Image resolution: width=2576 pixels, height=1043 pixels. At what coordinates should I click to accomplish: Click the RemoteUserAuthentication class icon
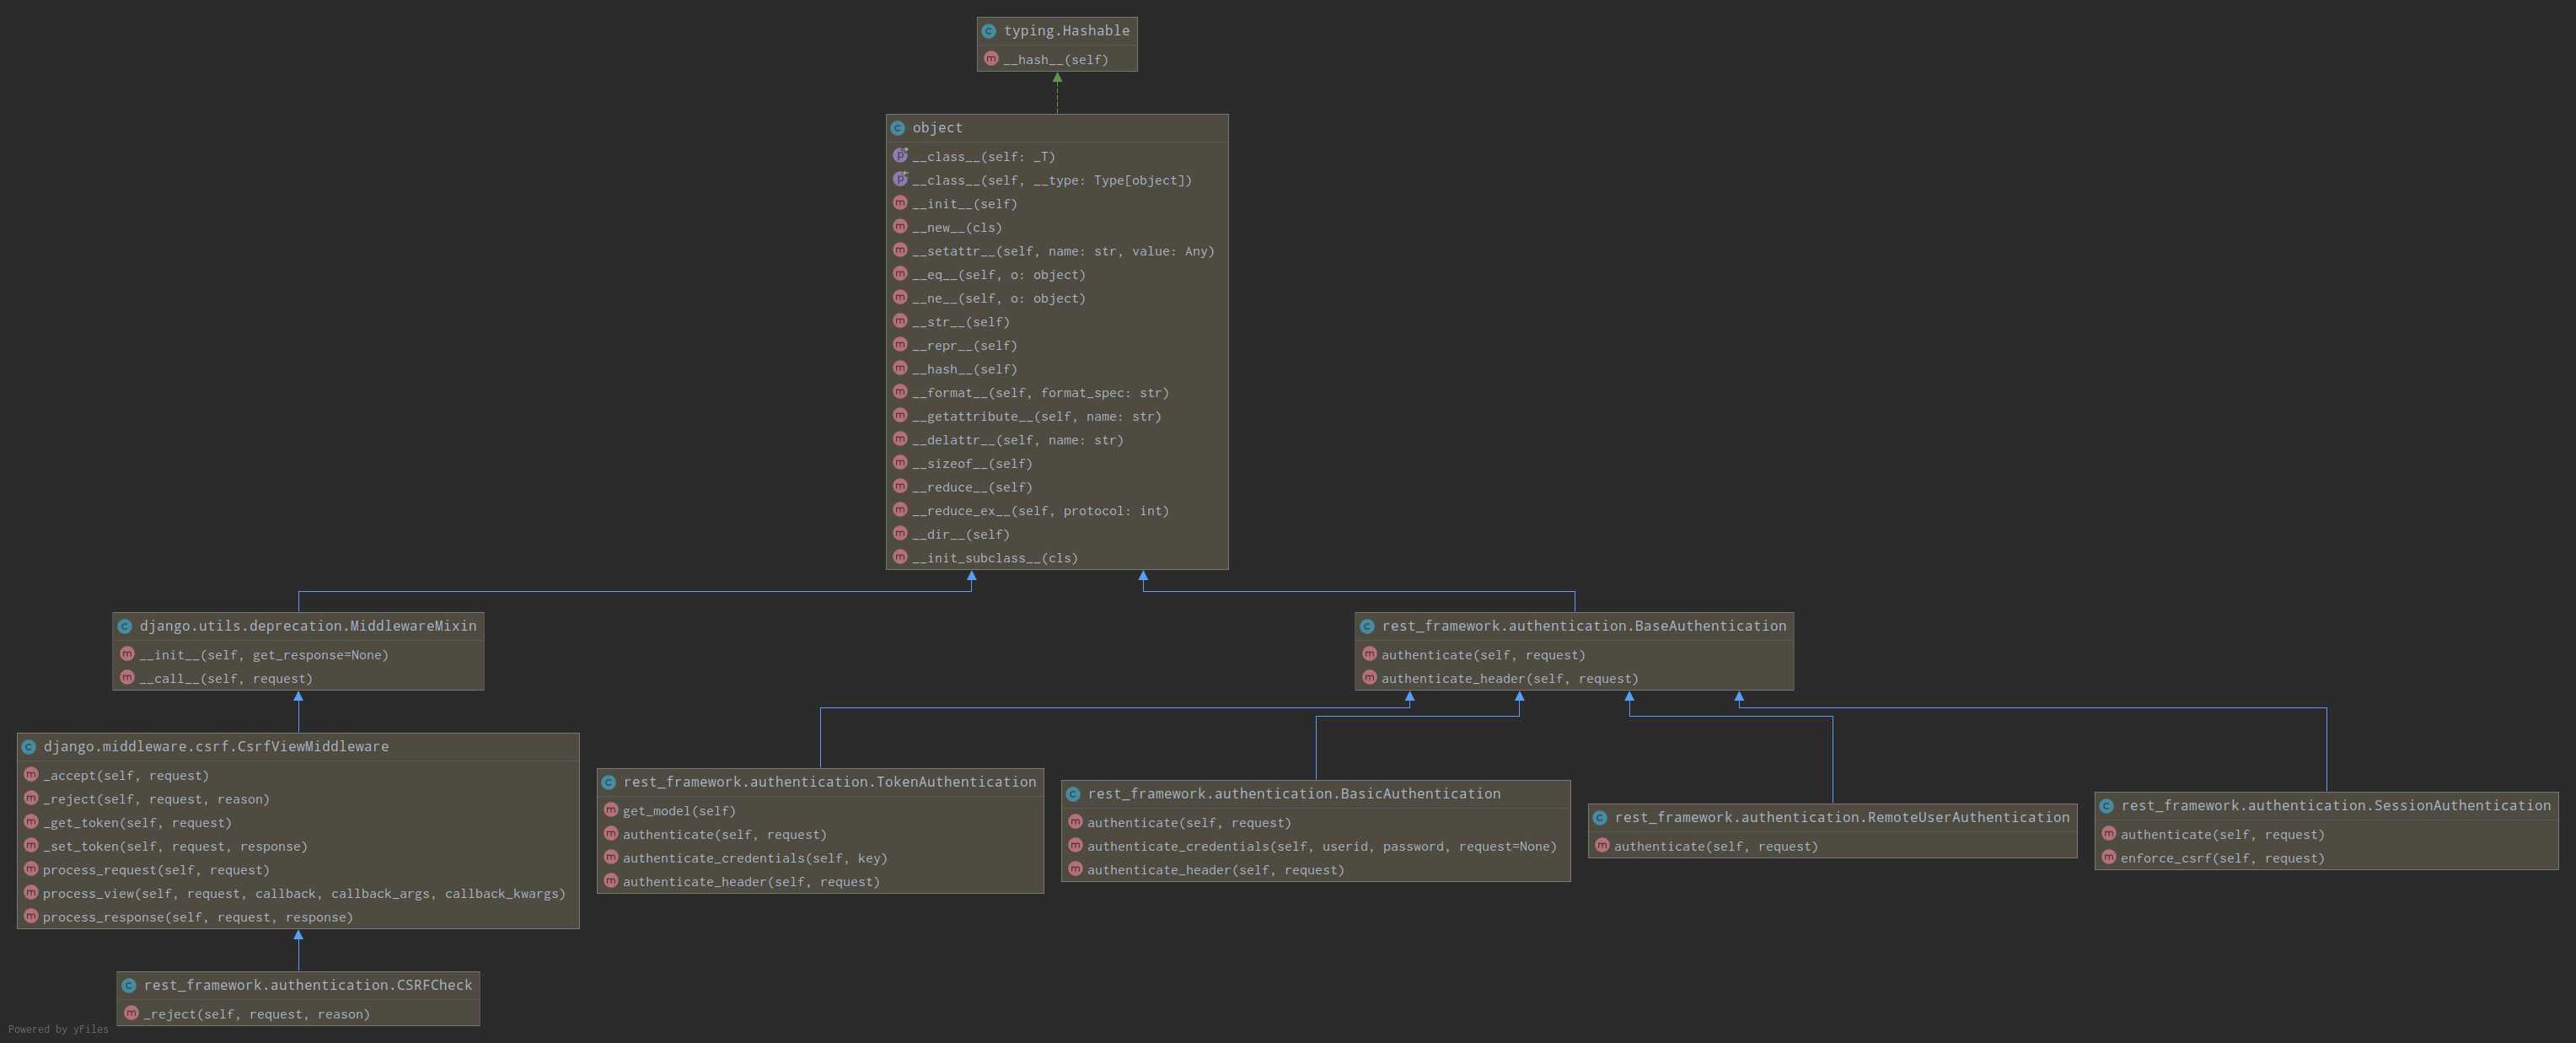[x=1600, y=818]
